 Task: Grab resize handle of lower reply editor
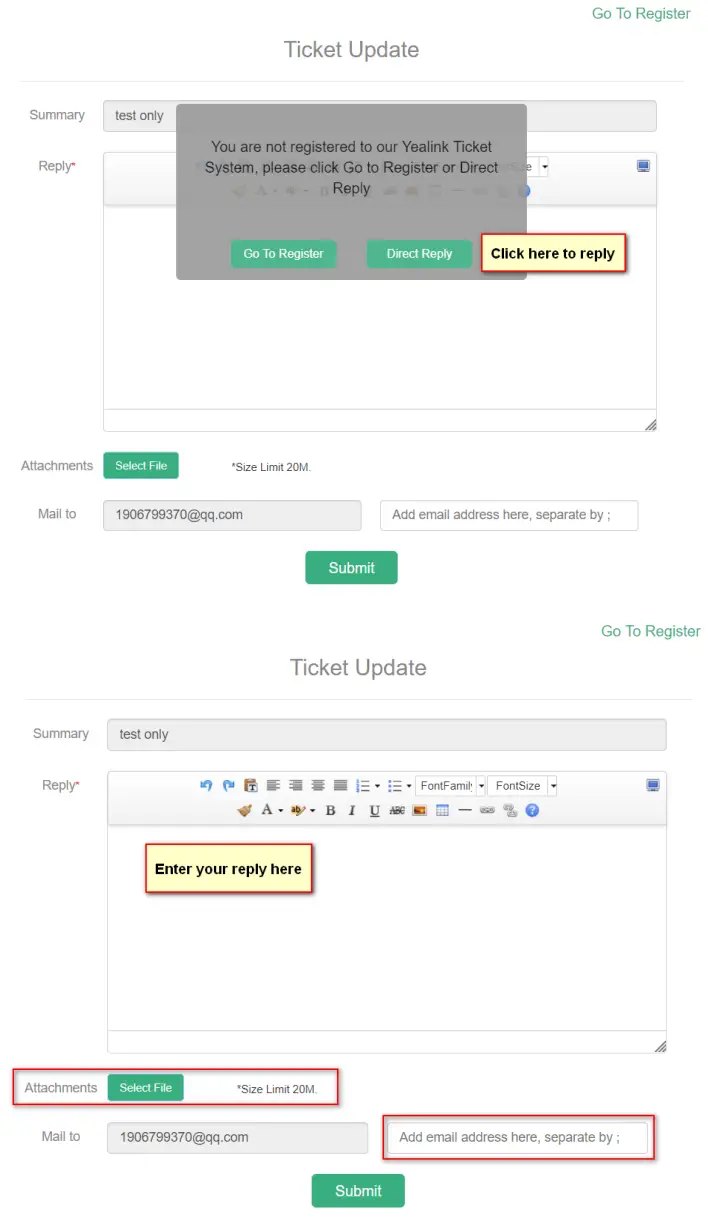[x=660, y=1046]
